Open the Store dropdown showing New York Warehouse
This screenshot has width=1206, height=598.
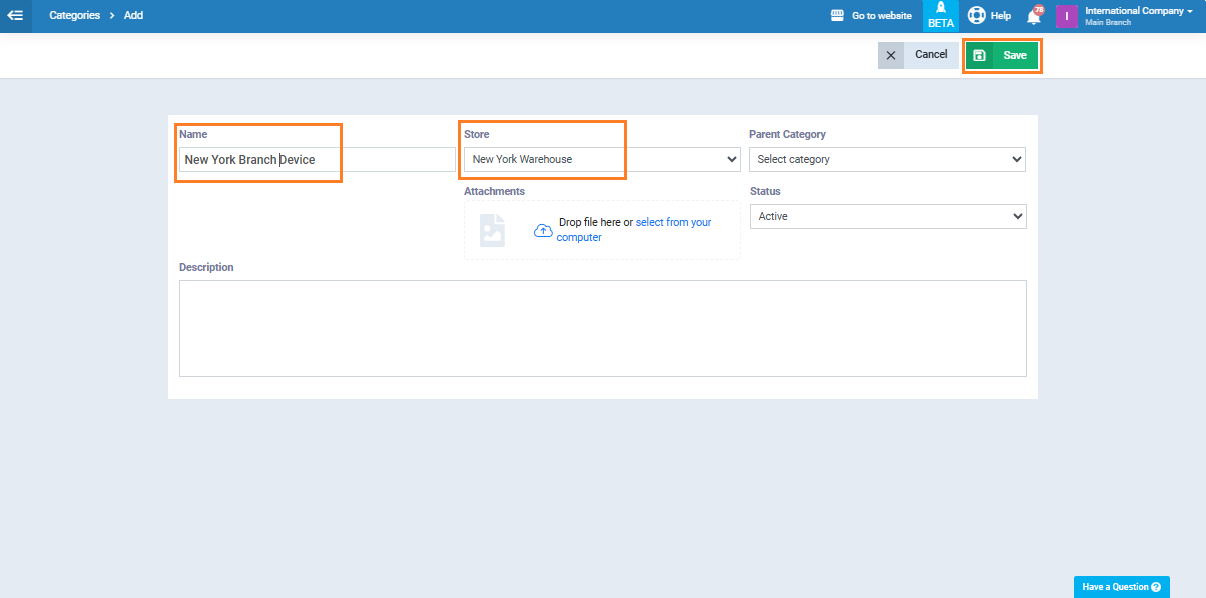pos(601,159)
